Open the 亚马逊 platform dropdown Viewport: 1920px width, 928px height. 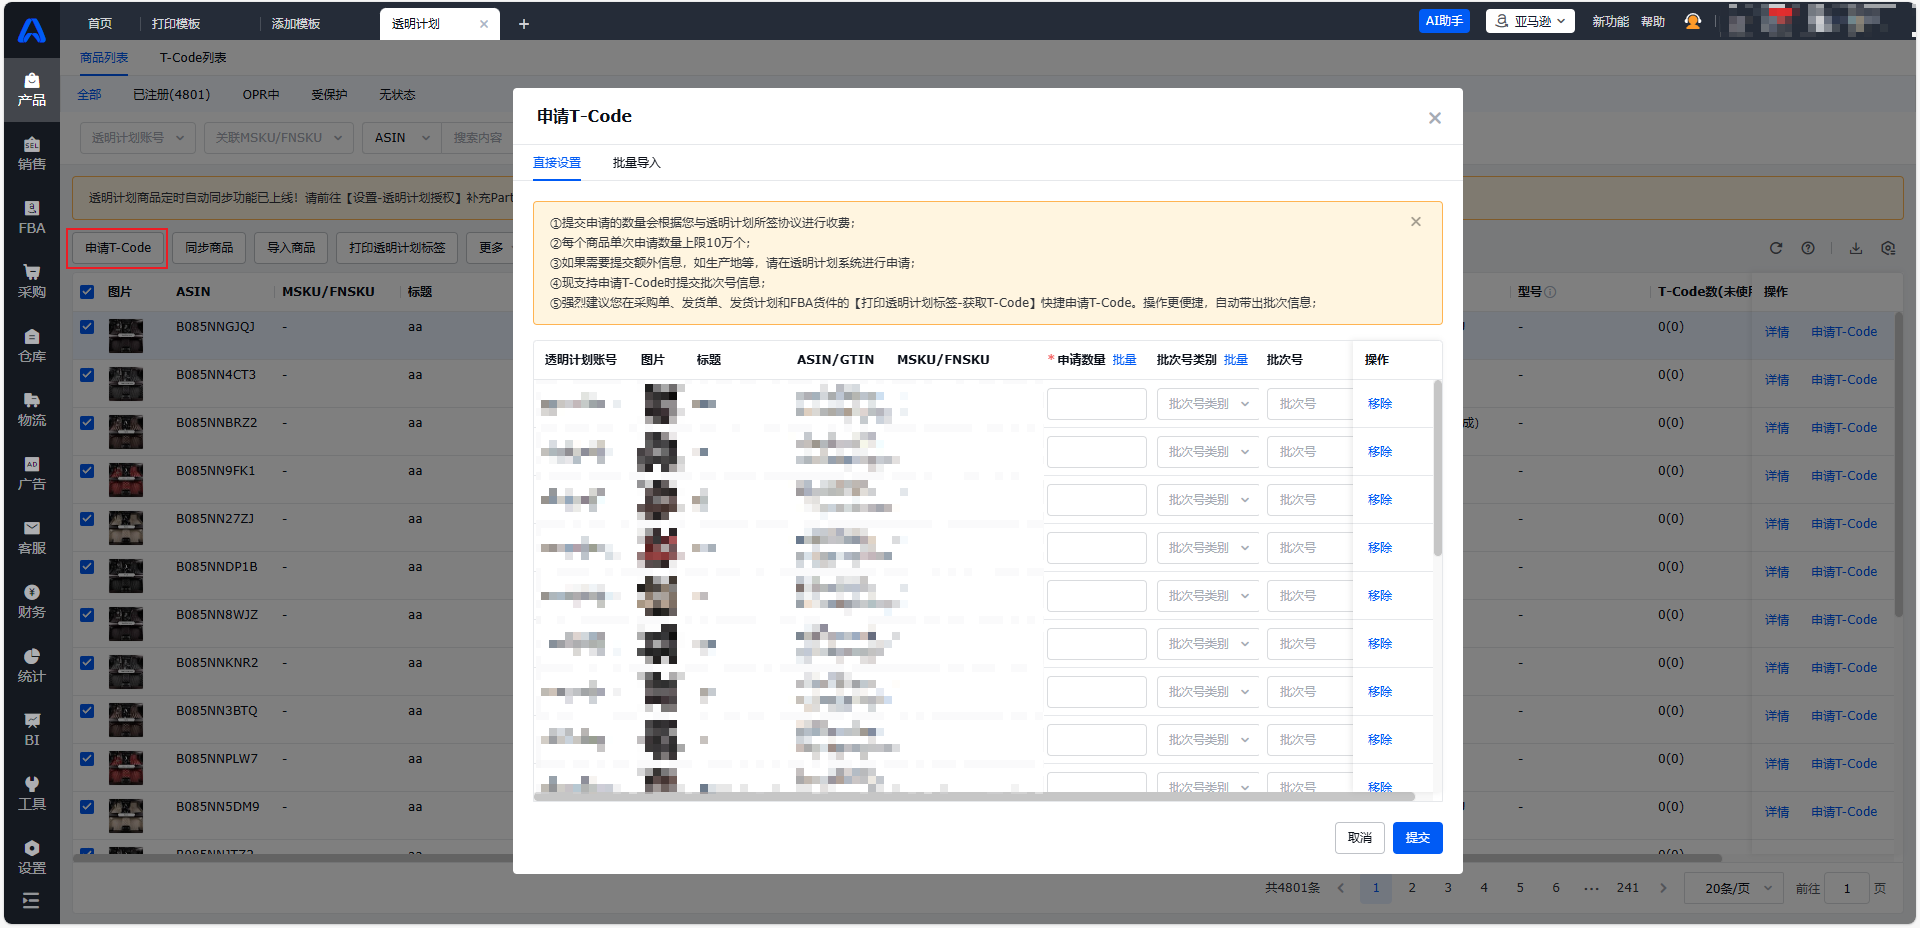click(1530, 21)
